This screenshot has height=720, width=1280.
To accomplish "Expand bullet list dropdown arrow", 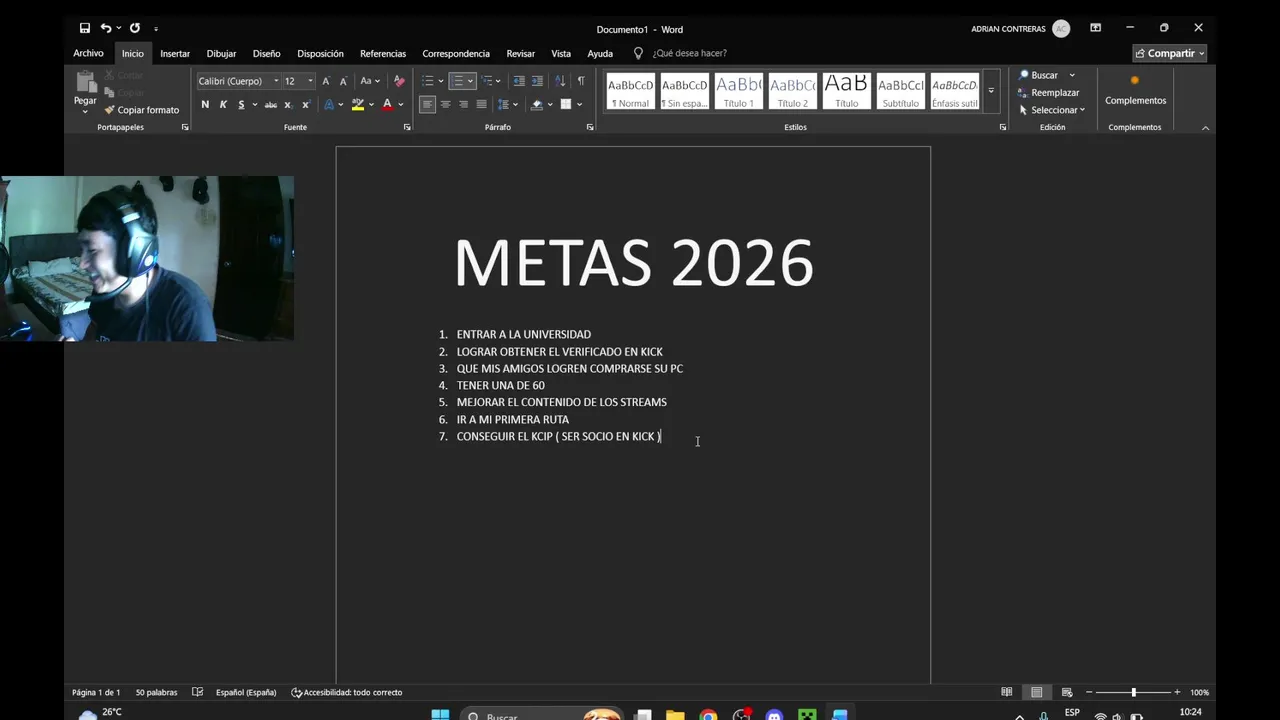I will [x=441, y=81].
